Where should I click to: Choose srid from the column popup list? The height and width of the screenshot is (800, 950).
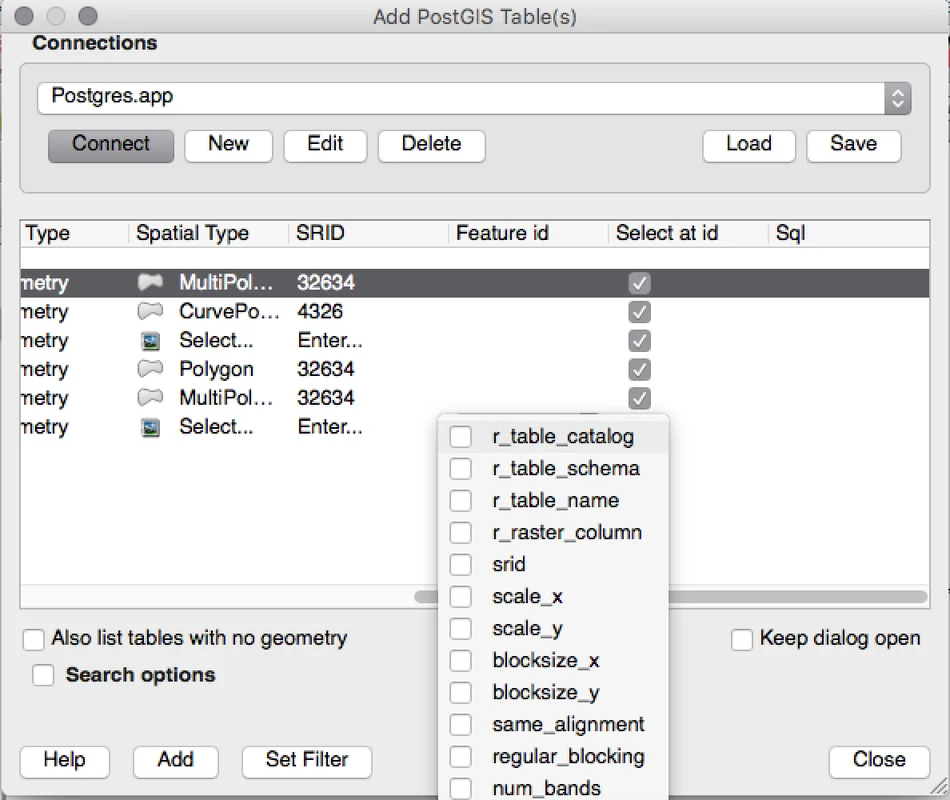(x=461, y=565)
